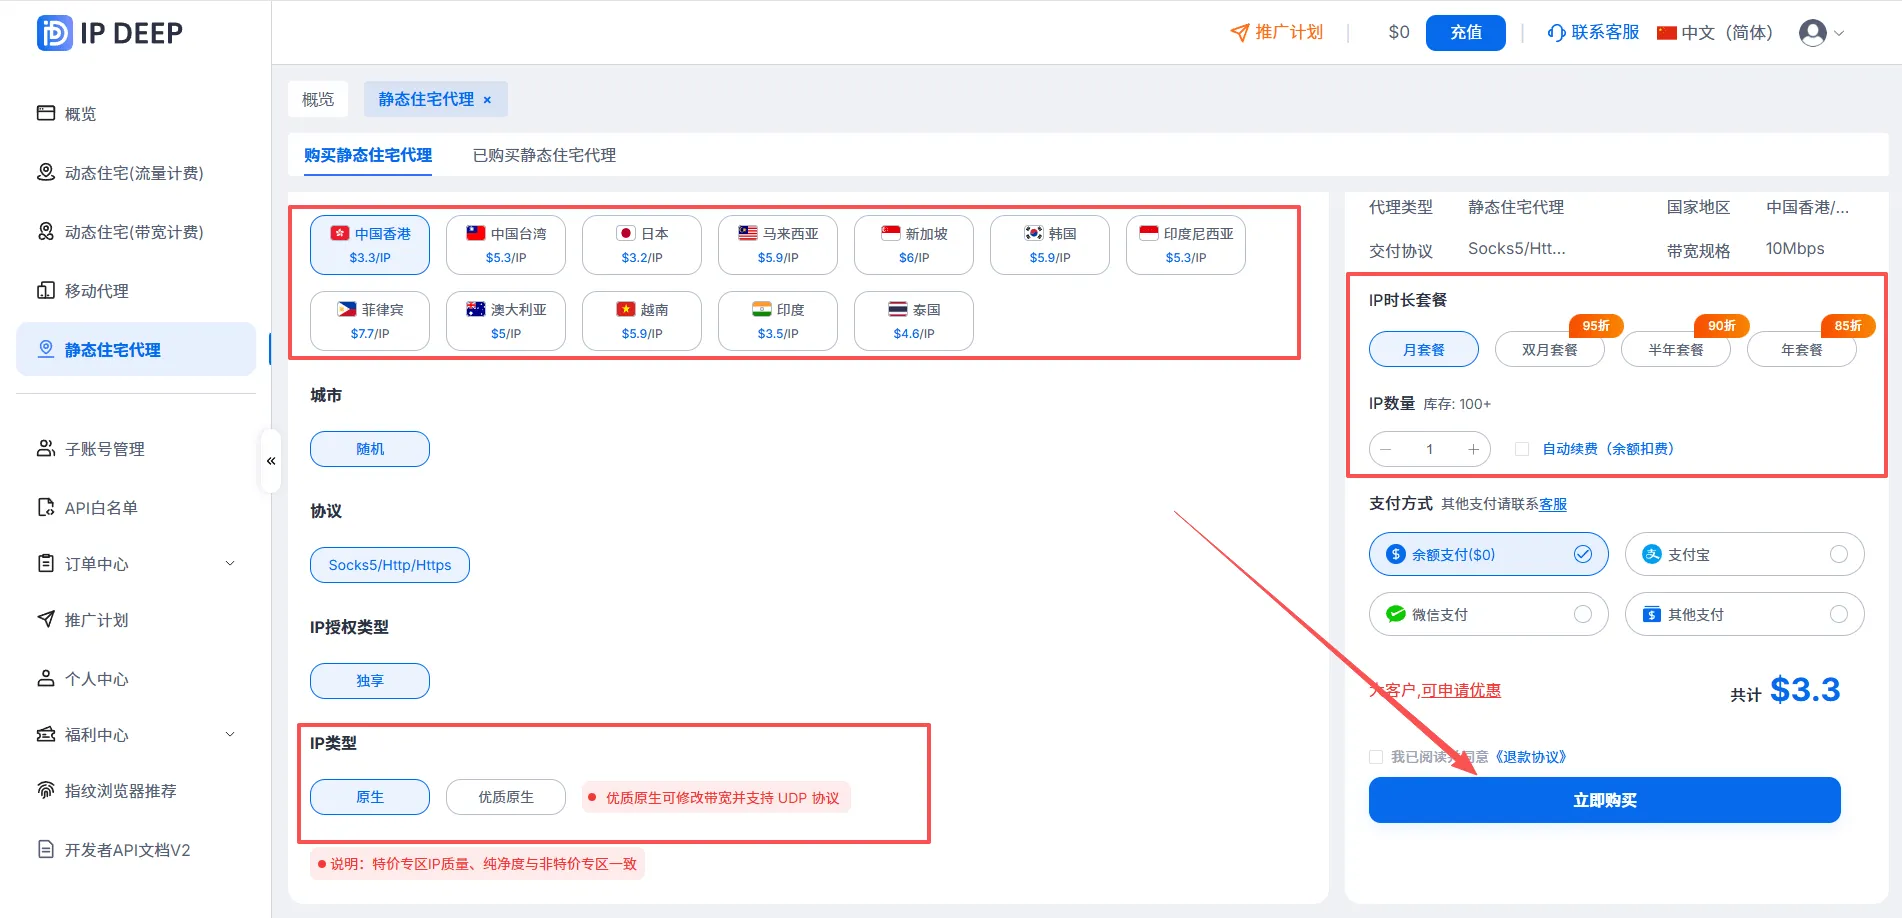Click the 开发者API文档V2 document icon
The image size is (1902, 918).
(x=46, y=849)
